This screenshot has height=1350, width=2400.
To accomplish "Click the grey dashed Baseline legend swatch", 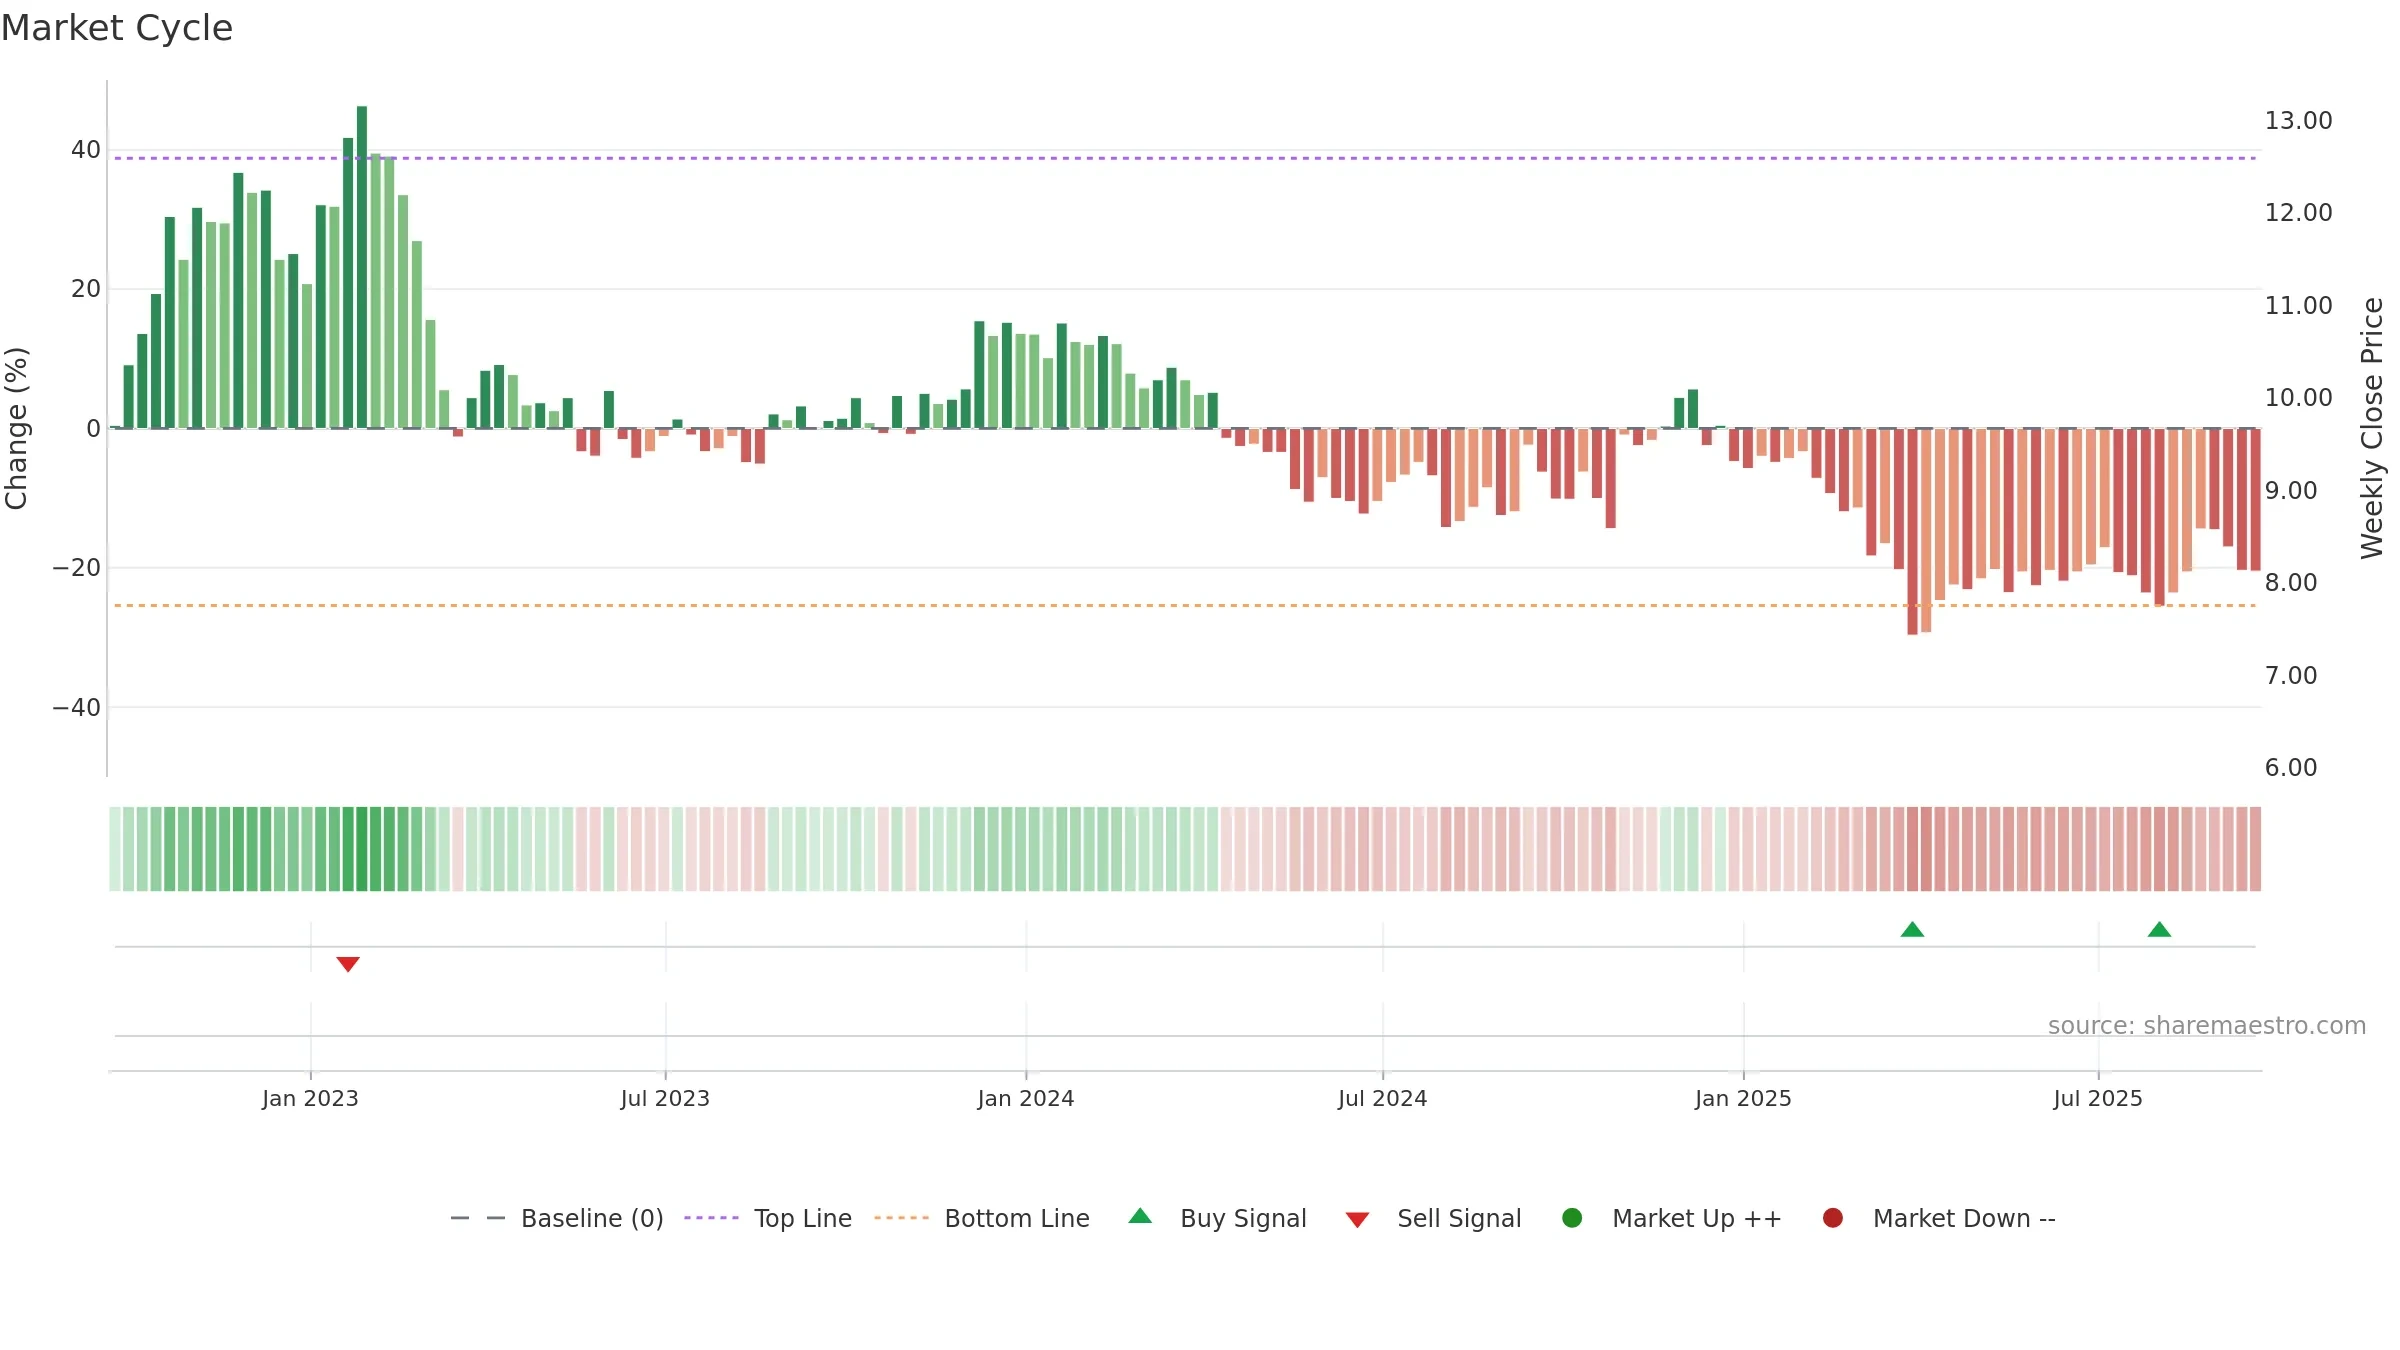I will 478,1218.
